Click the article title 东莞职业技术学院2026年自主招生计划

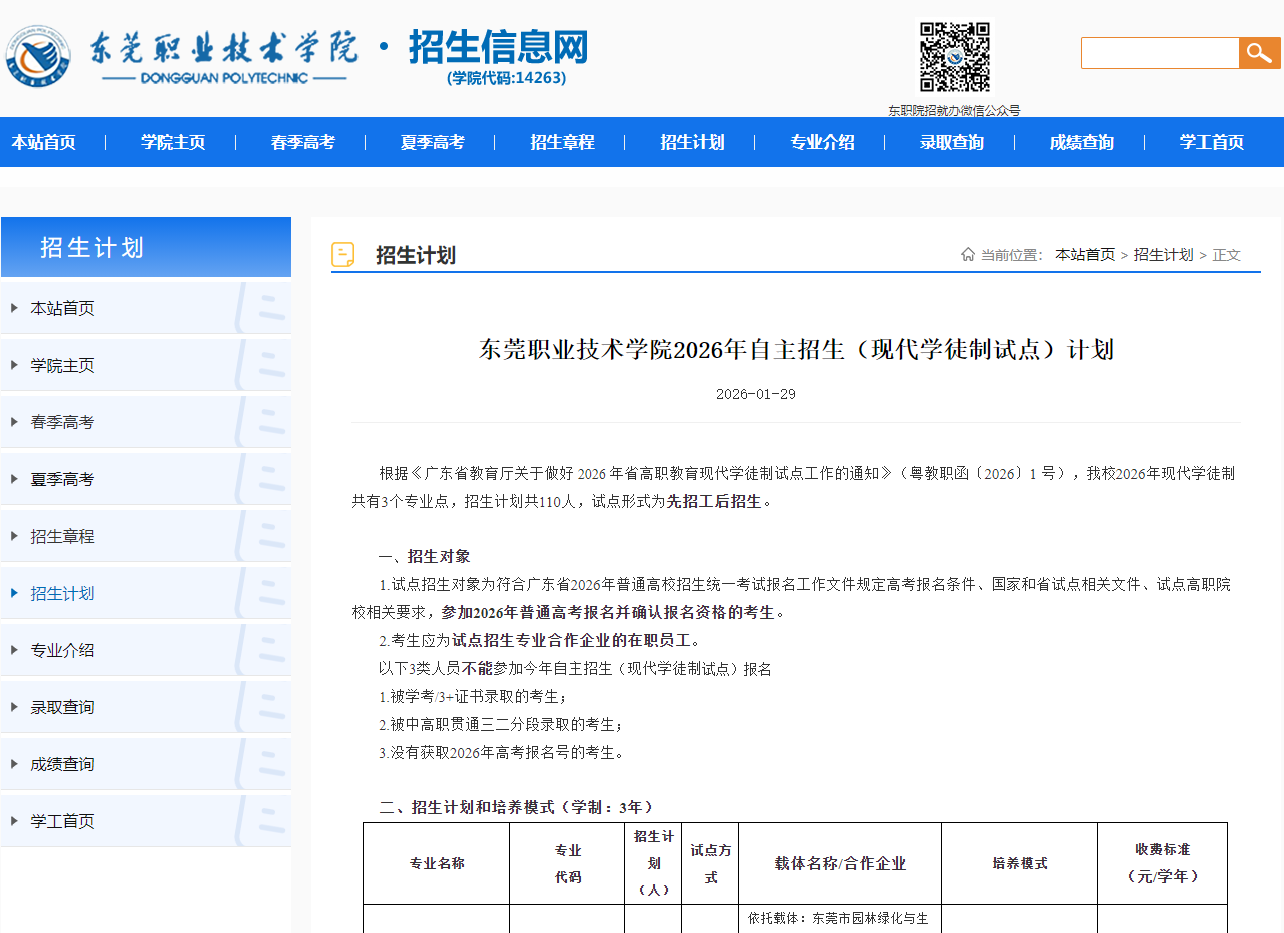point(796,349)
